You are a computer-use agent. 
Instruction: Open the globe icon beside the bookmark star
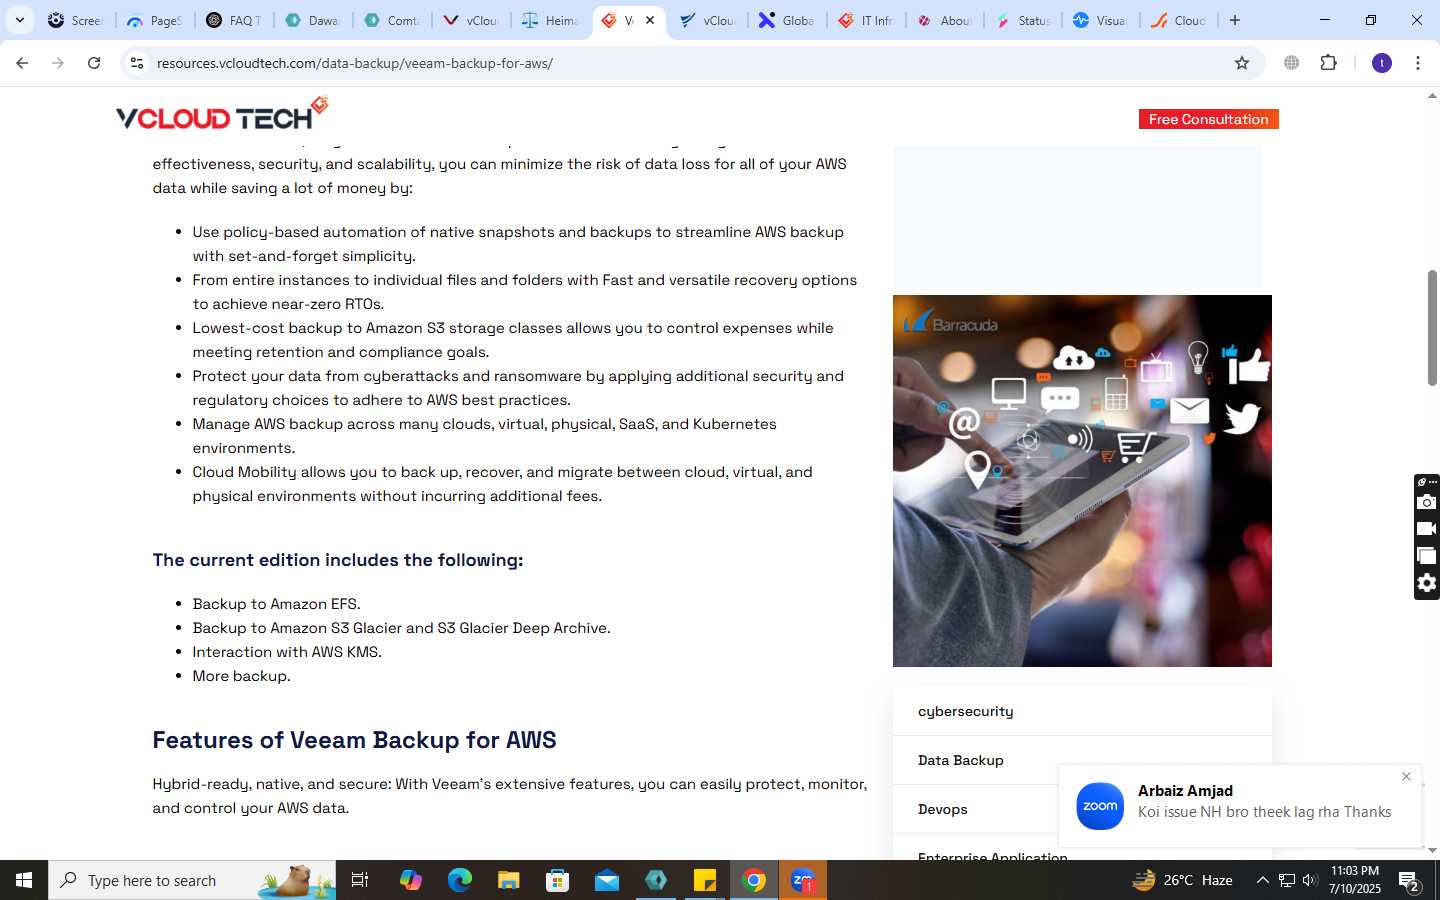point(1292,63)
